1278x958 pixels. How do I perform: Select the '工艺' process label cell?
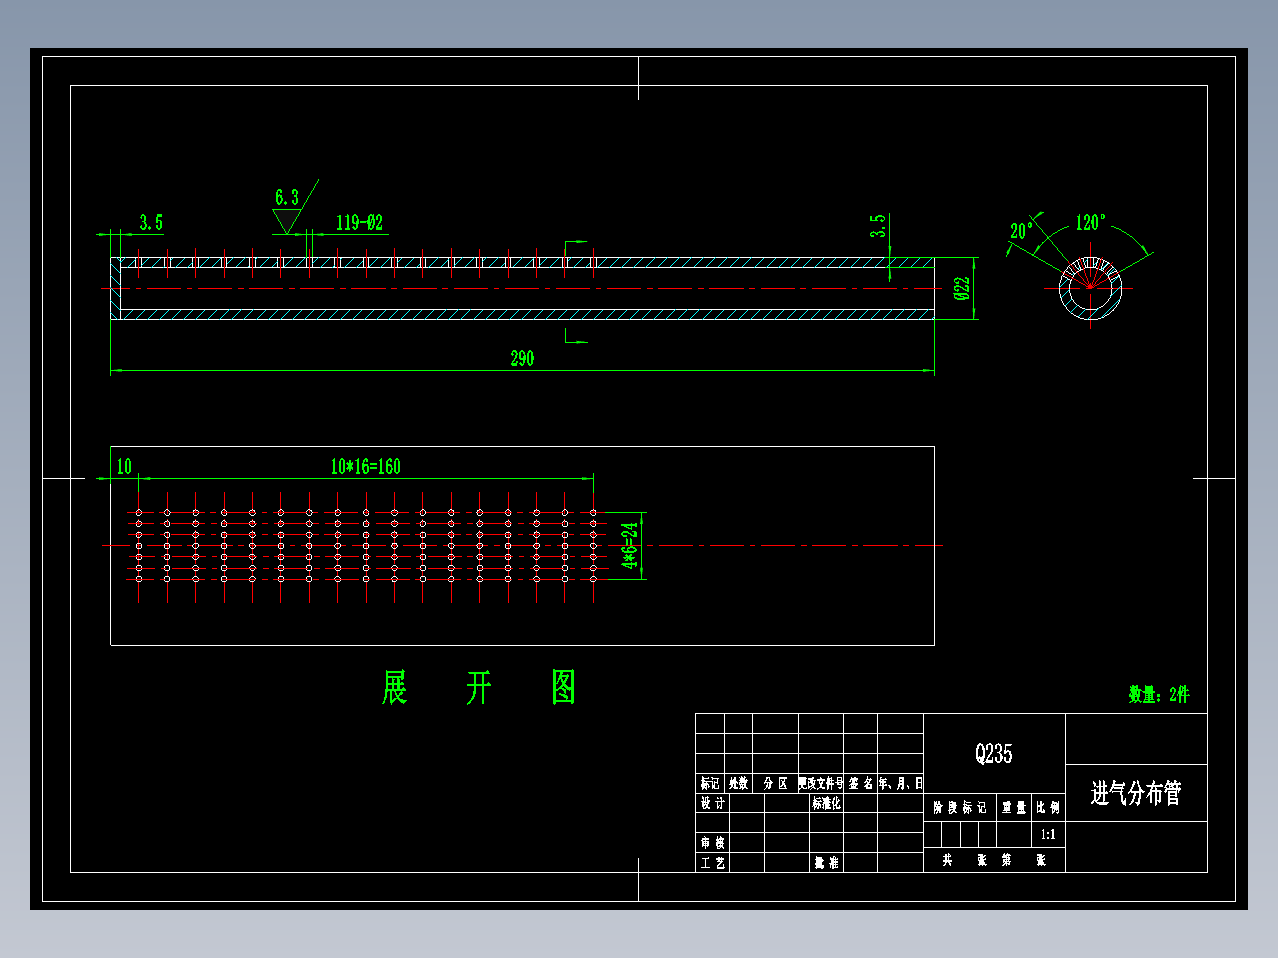[712, 862]
